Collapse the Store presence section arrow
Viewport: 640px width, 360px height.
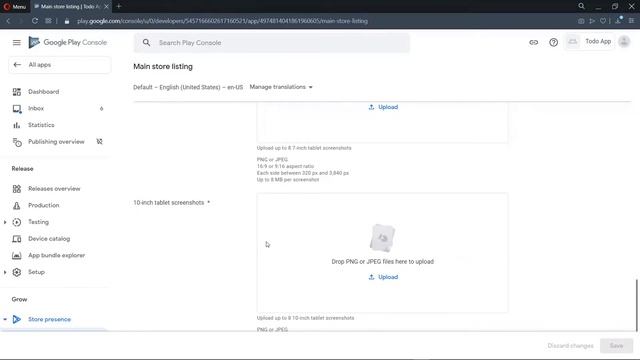(x=5, y=319)
